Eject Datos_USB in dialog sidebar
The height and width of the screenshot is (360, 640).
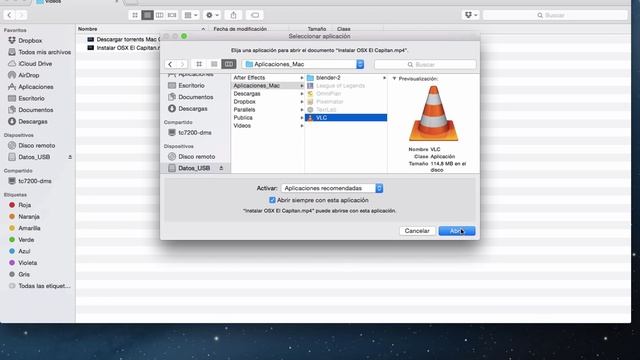click(221, 168)
